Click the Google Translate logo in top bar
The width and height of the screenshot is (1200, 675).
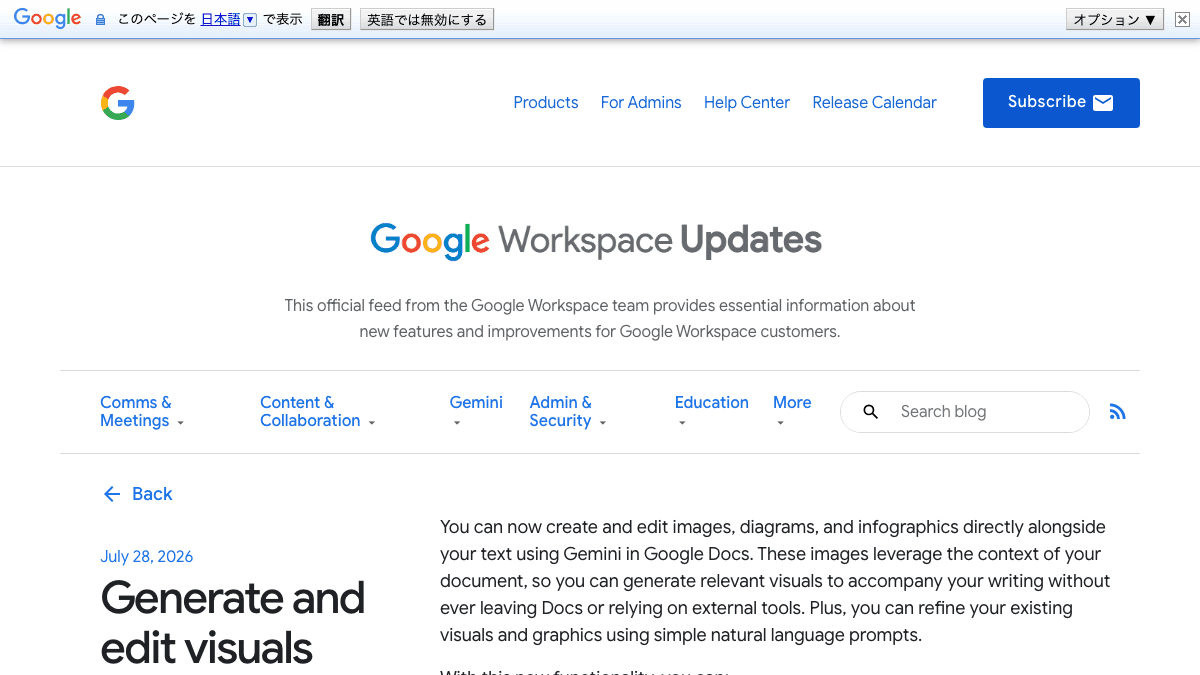click(47, 18)
